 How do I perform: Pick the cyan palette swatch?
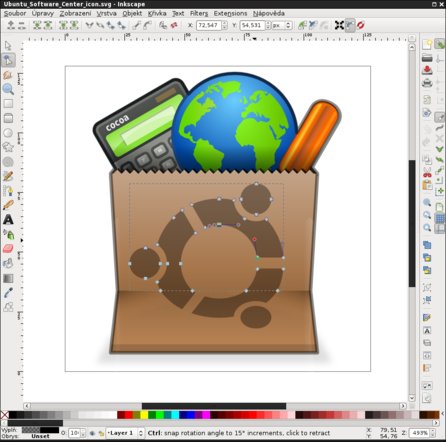(x=175, y=415)
